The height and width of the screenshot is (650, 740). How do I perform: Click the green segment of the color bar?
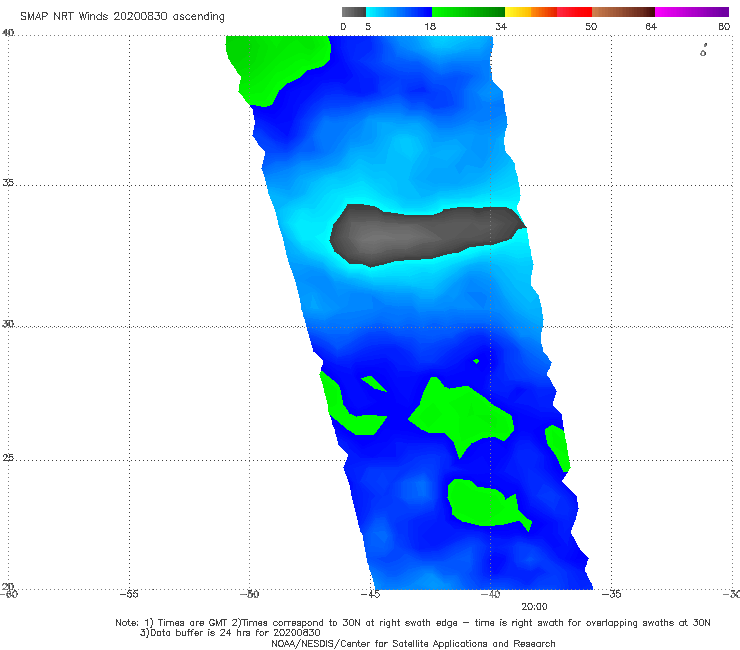pos(468,12)
